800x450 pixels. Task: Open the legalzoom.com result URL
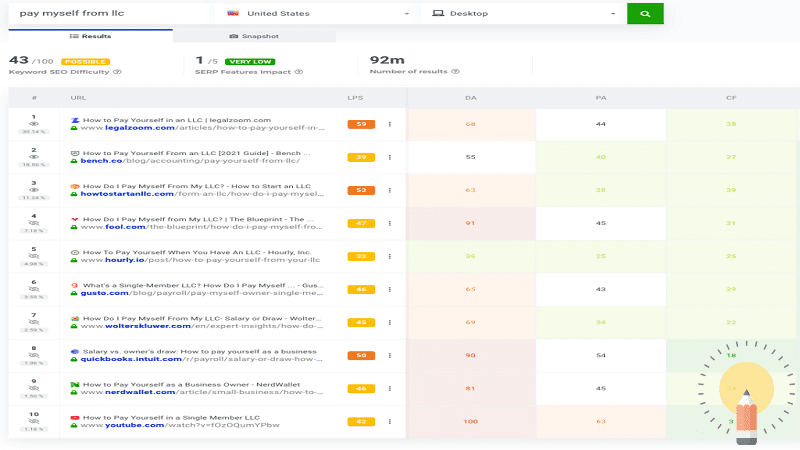click(203, 128)
